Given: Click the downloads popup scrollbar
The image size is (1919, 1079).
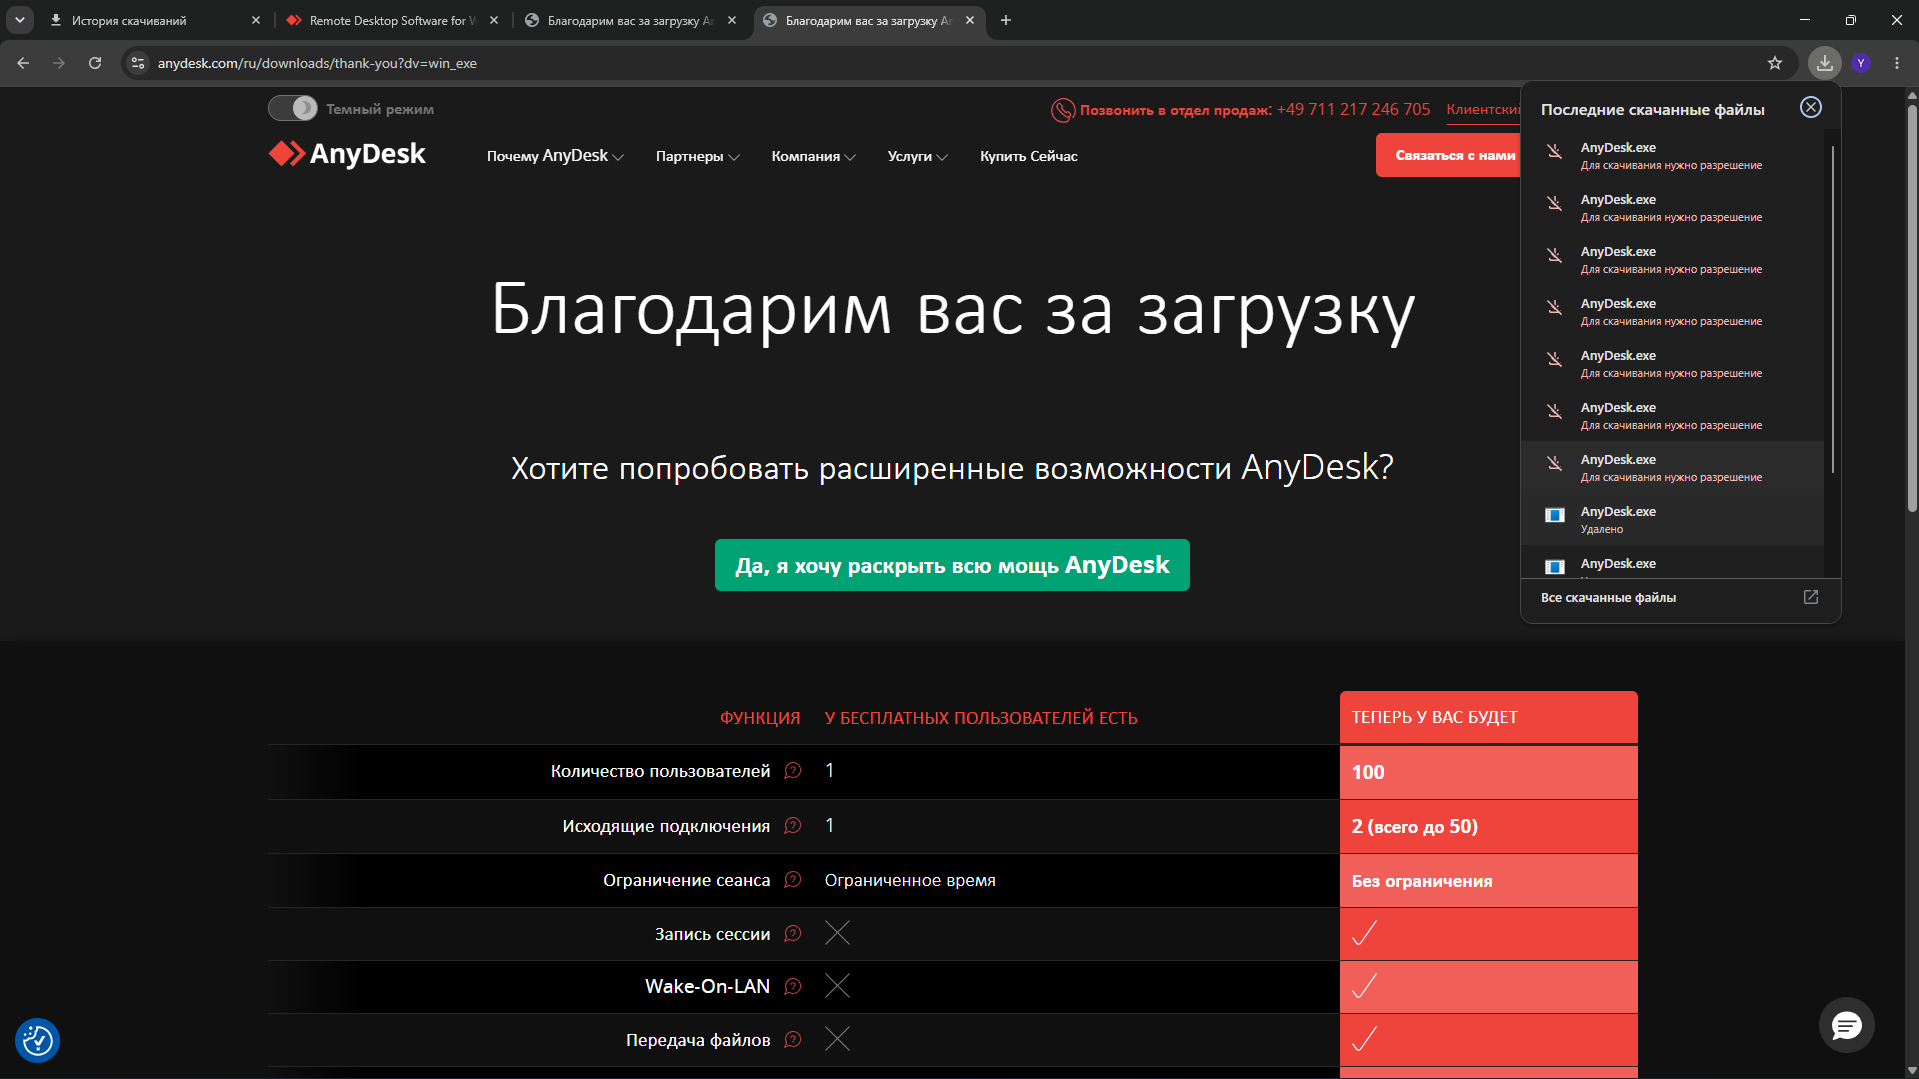Looking at the screenshot, I should (1833, 310).
